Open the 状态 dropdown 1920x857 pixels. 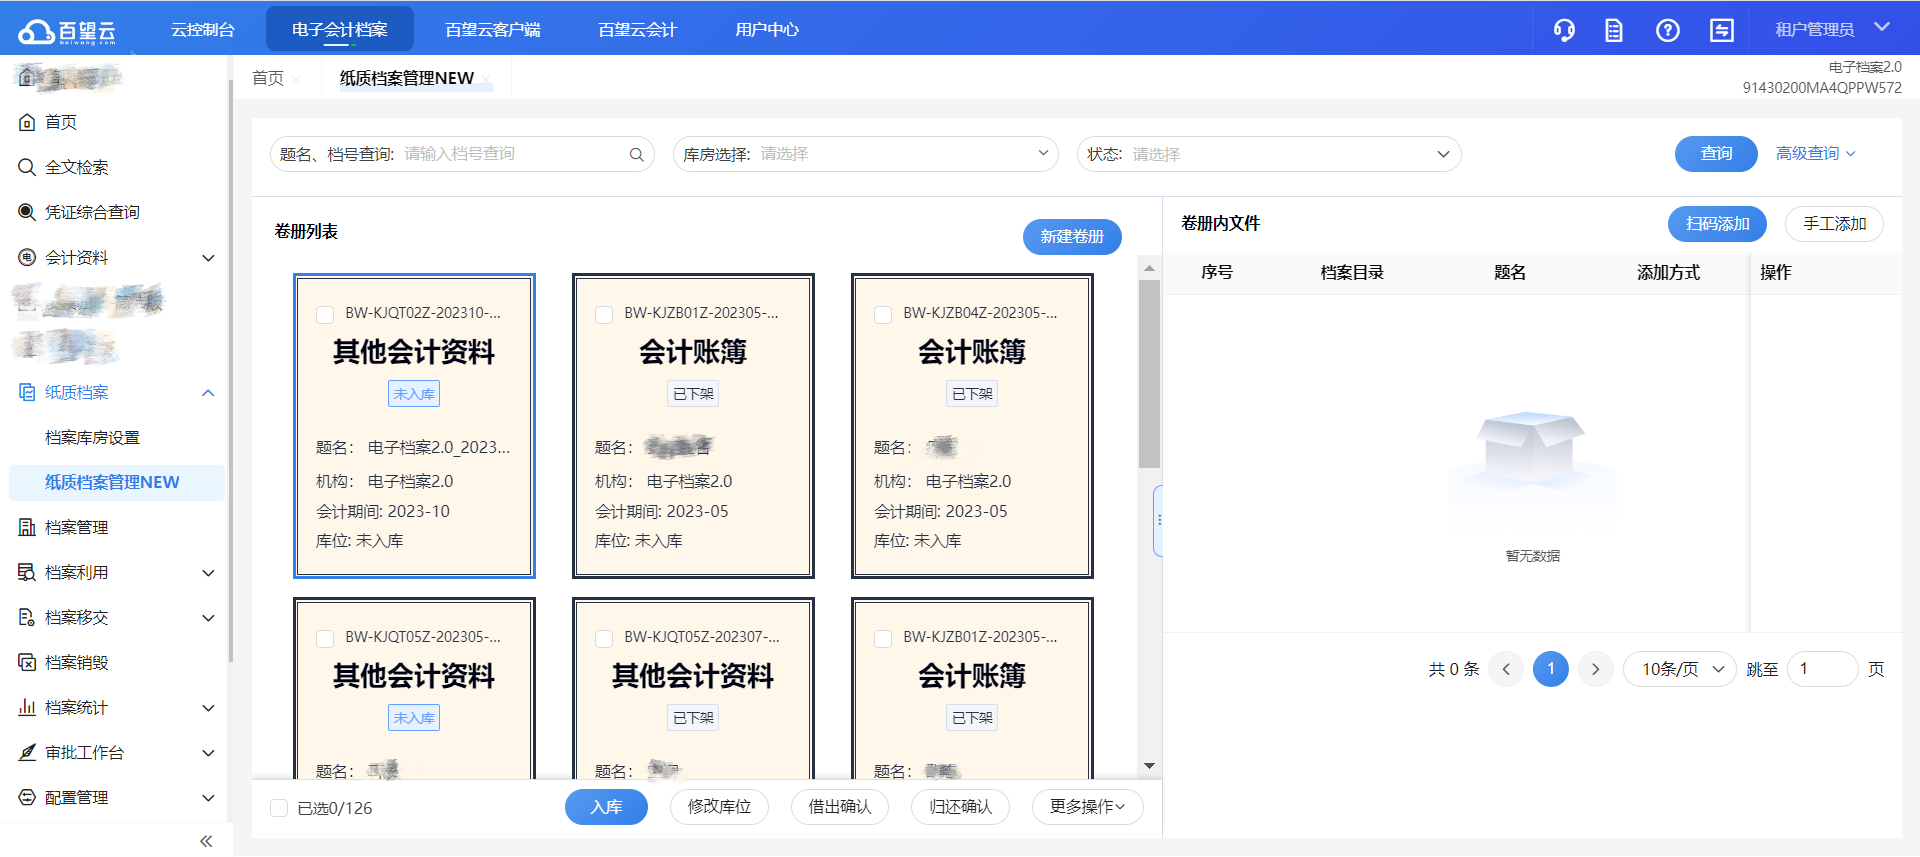pyautogui.click(x=1269, y=154)
